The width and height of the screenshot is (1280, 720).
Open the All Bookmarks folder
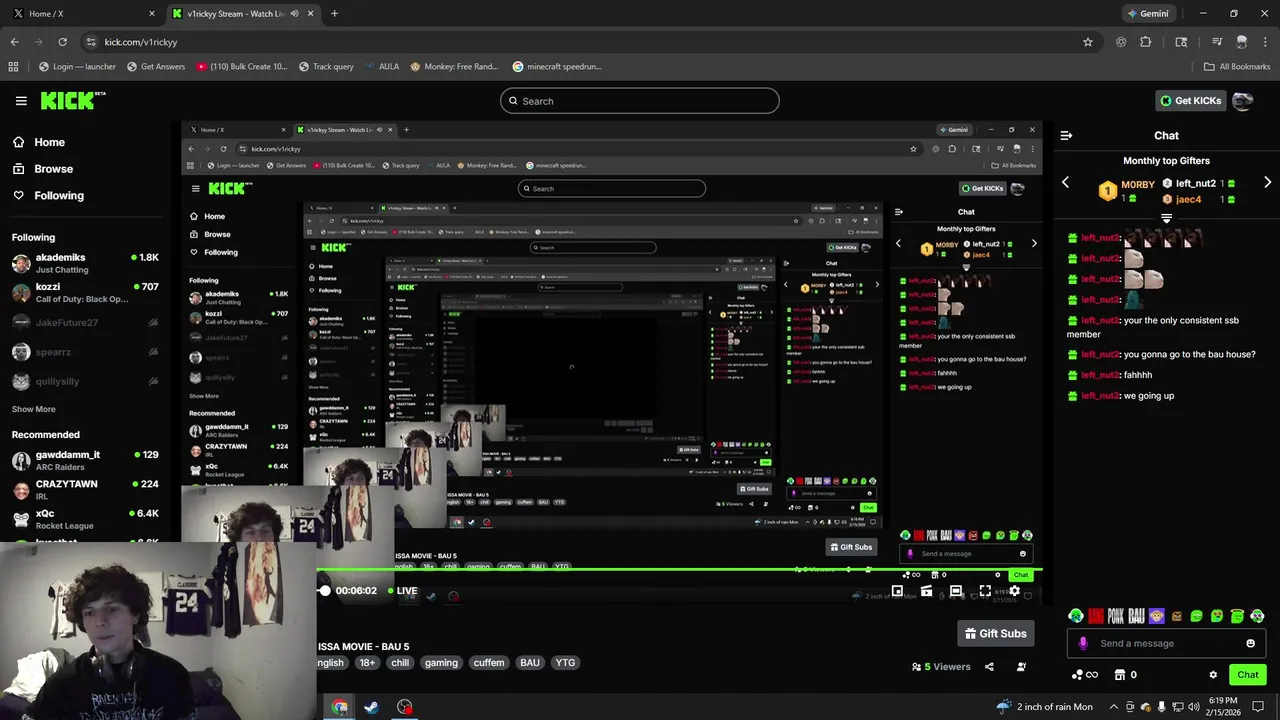[1237, 67]
